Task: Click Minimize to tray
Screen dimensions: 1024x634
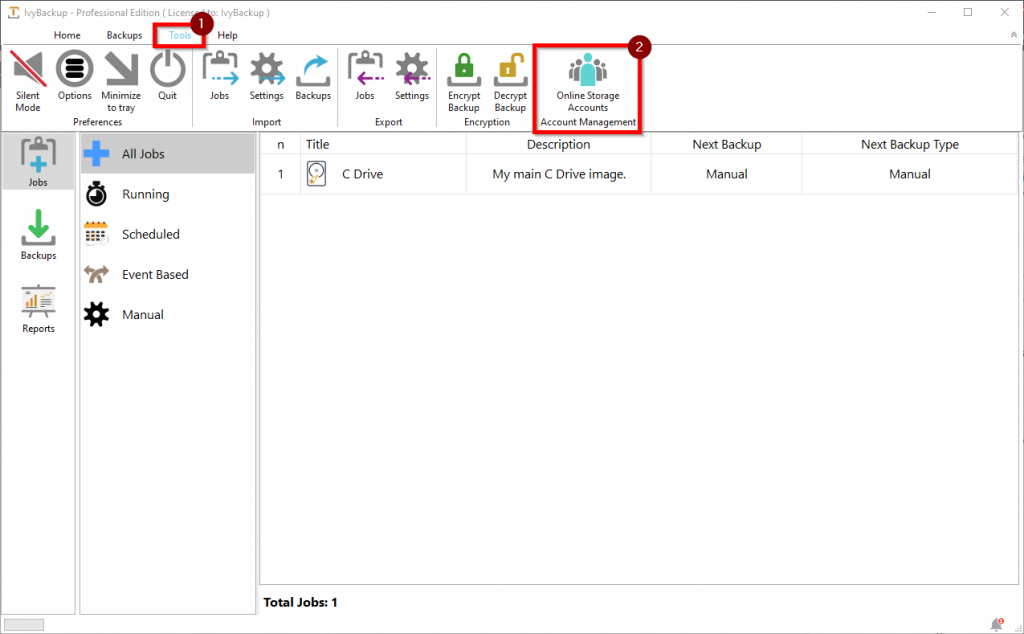Action: [x=120, y=80]
